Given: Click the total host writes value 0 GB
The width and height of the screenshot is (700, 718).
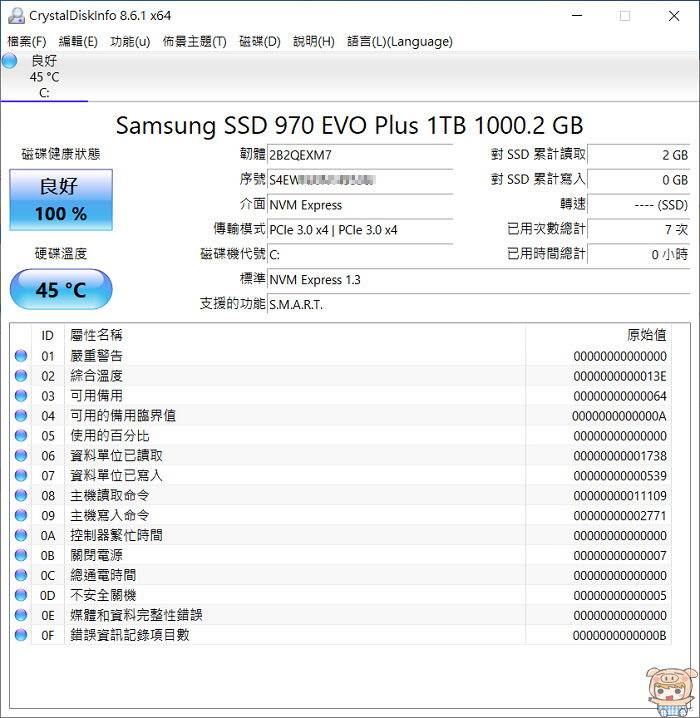Looking at the screenshot, I should [639, 180].
